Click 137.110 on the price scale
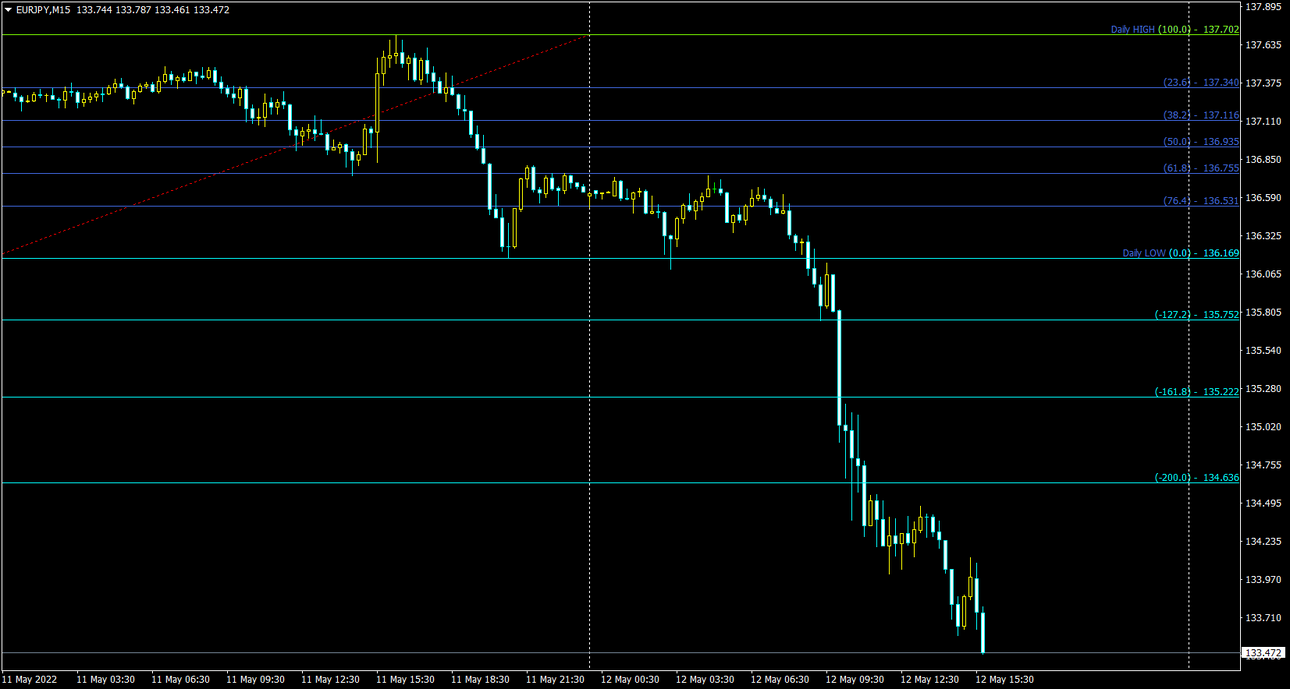This screenshot has width=1290, height=689. 1264,121
